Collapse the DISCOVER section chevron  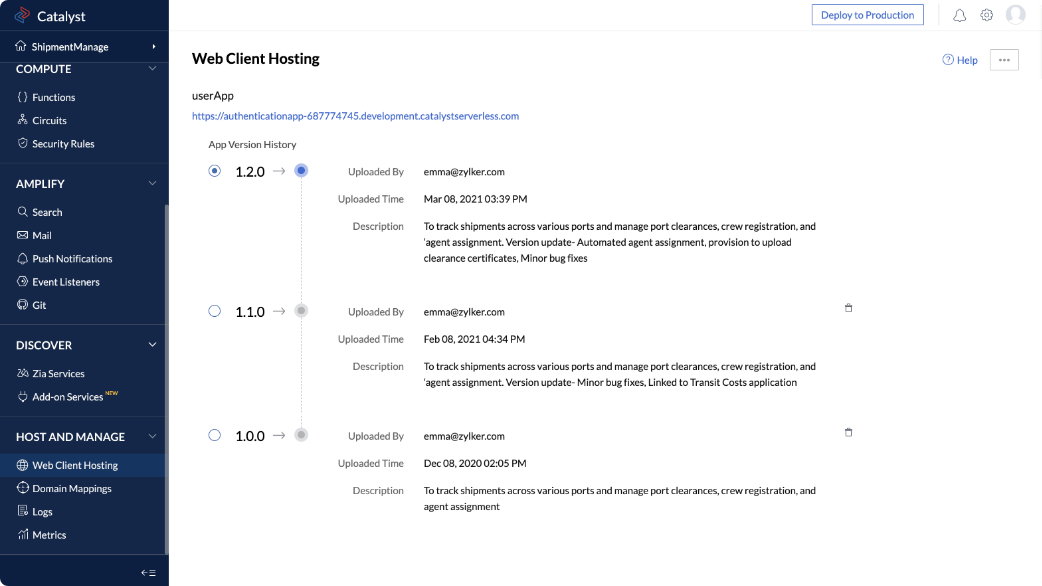pos(152,345)
